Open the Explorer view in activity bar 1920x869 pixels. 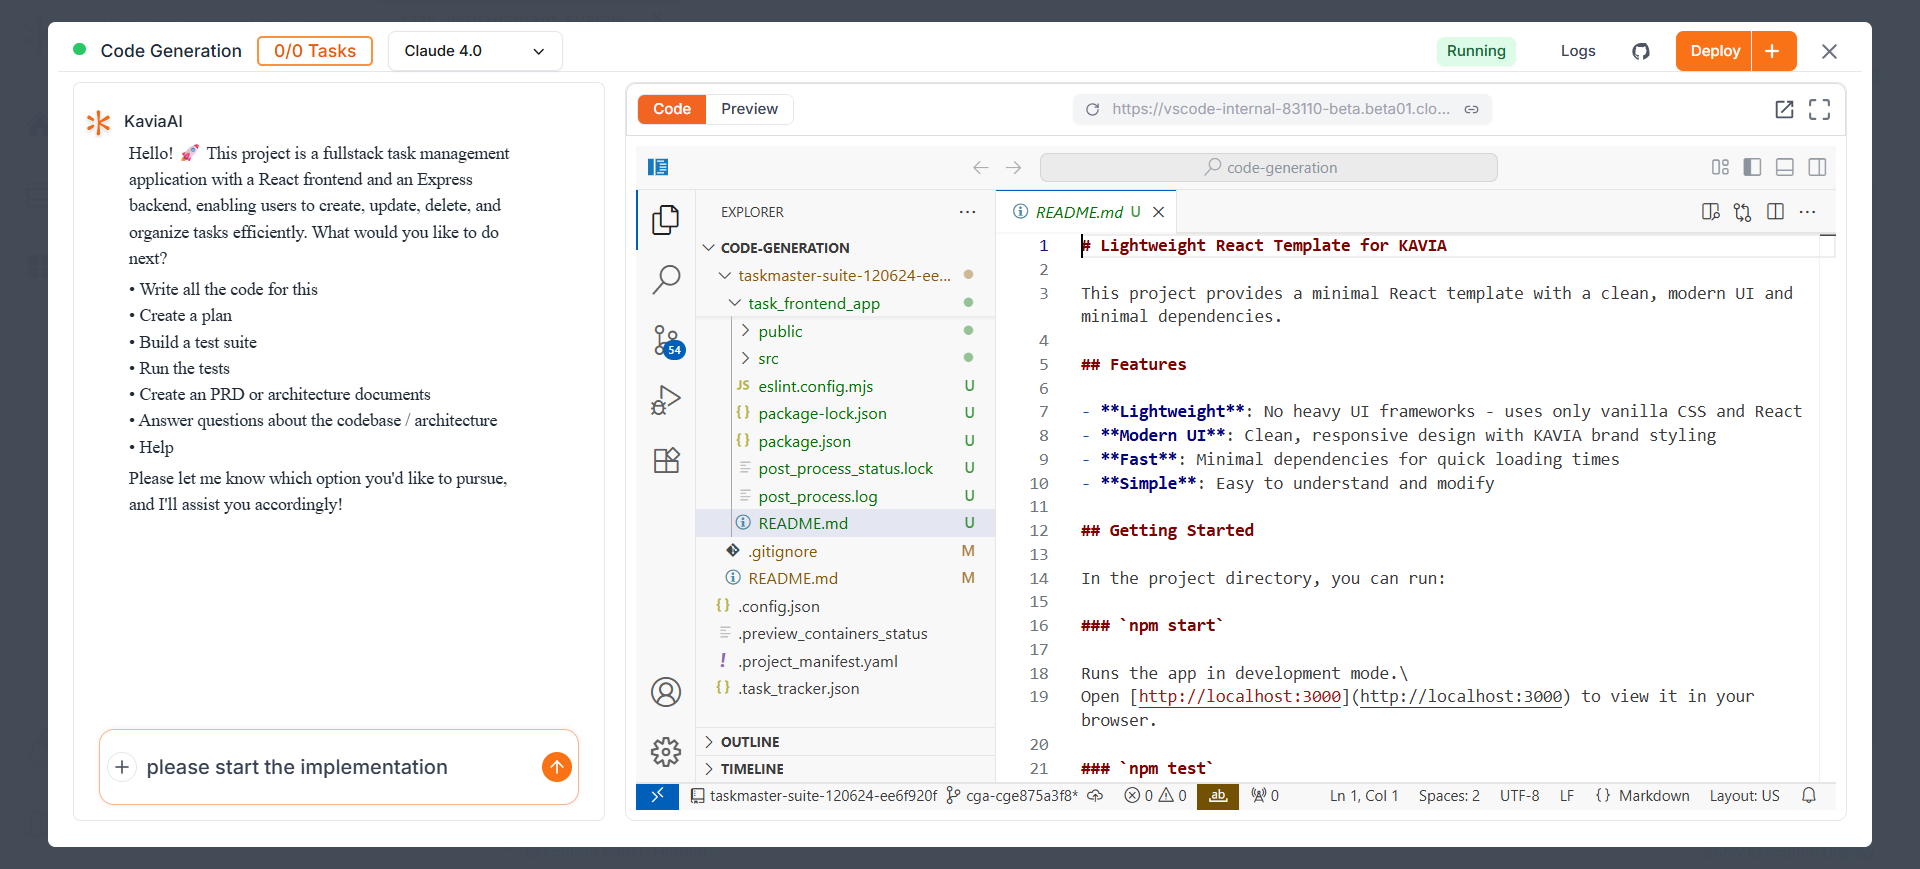pyautogui.click(x=666, y=220)
